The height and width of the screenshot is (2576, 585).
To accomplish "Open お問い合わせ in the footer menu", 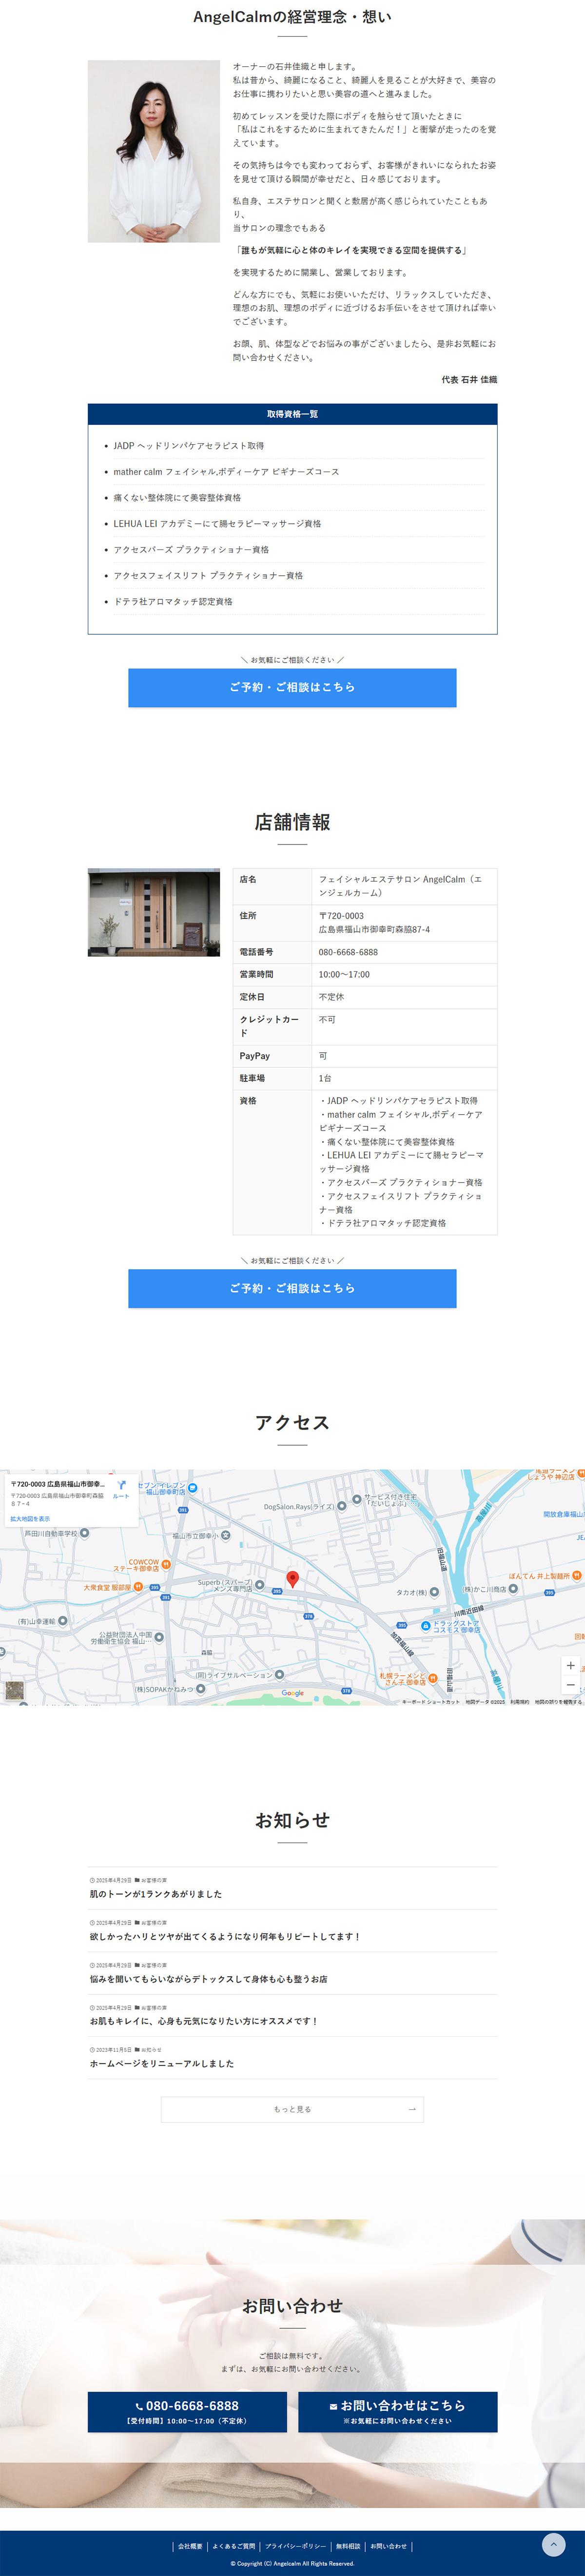I will [389, 2546].
